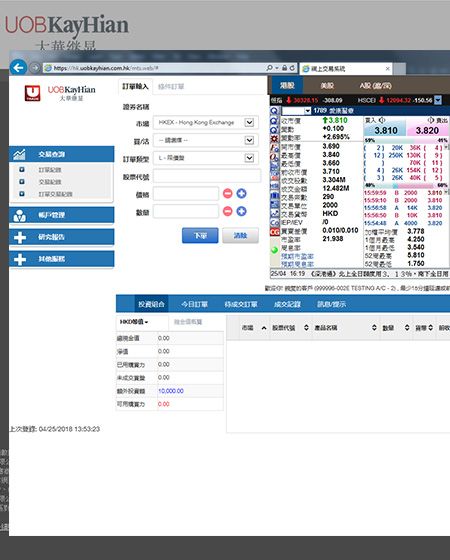
Task: Switch to the 美股 market tab
Action: coord(327,86)
